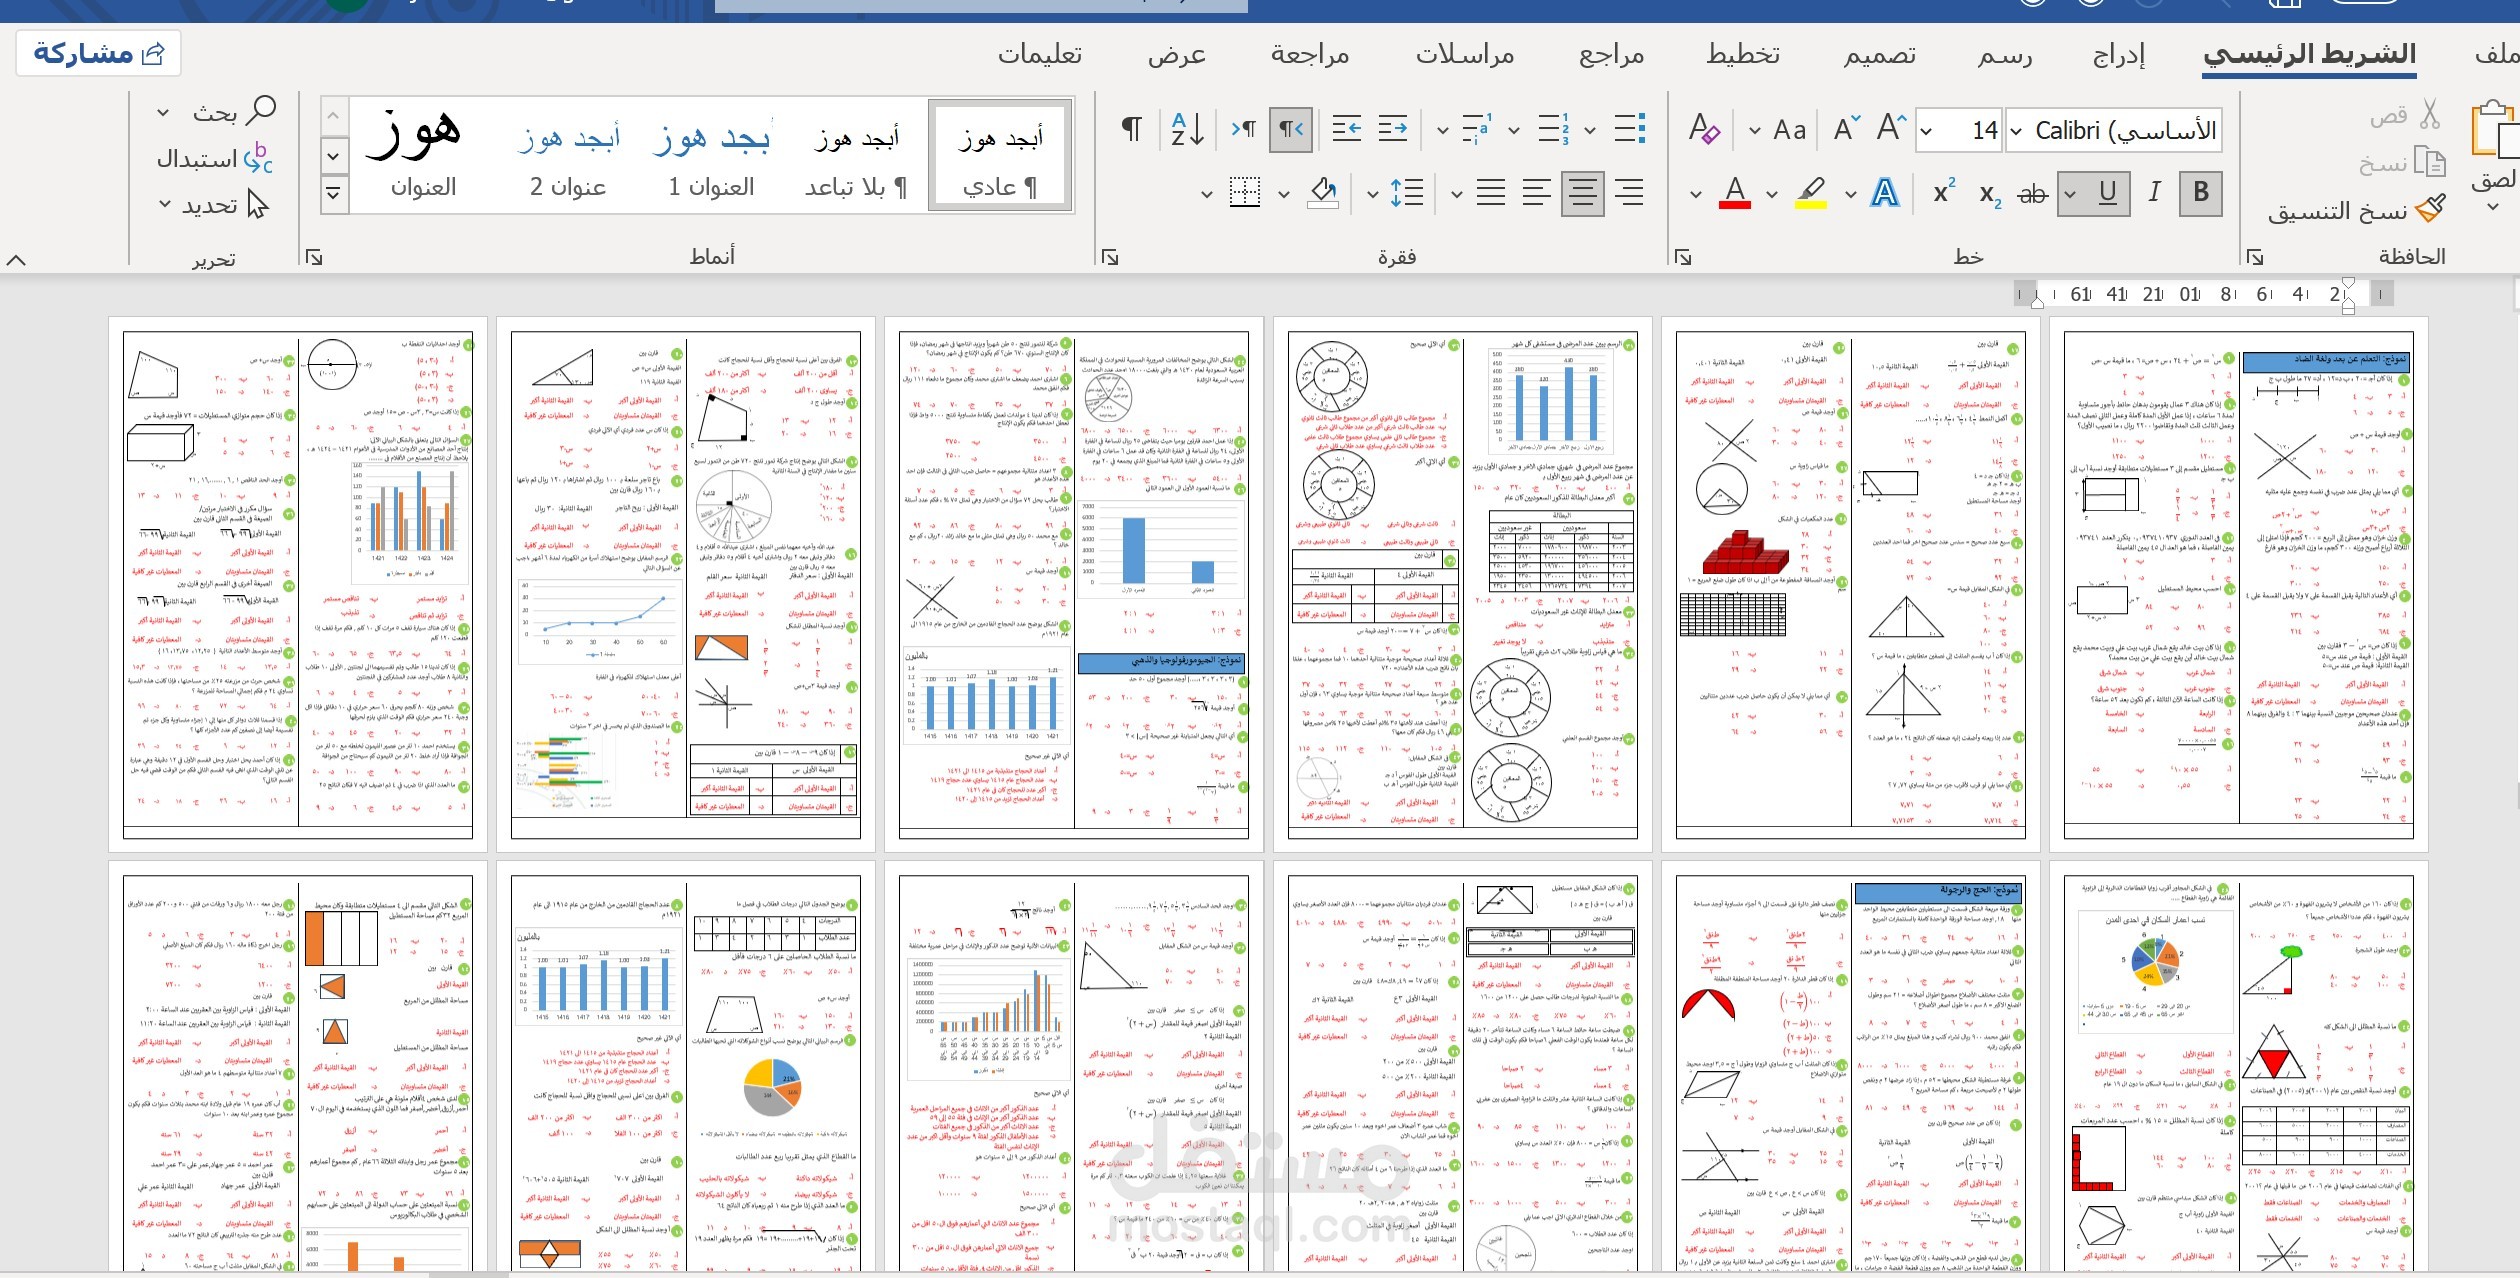The image size is (2520, 1278).
Task: Apply superscript formatting
Action: click(x=1943, y=192)
